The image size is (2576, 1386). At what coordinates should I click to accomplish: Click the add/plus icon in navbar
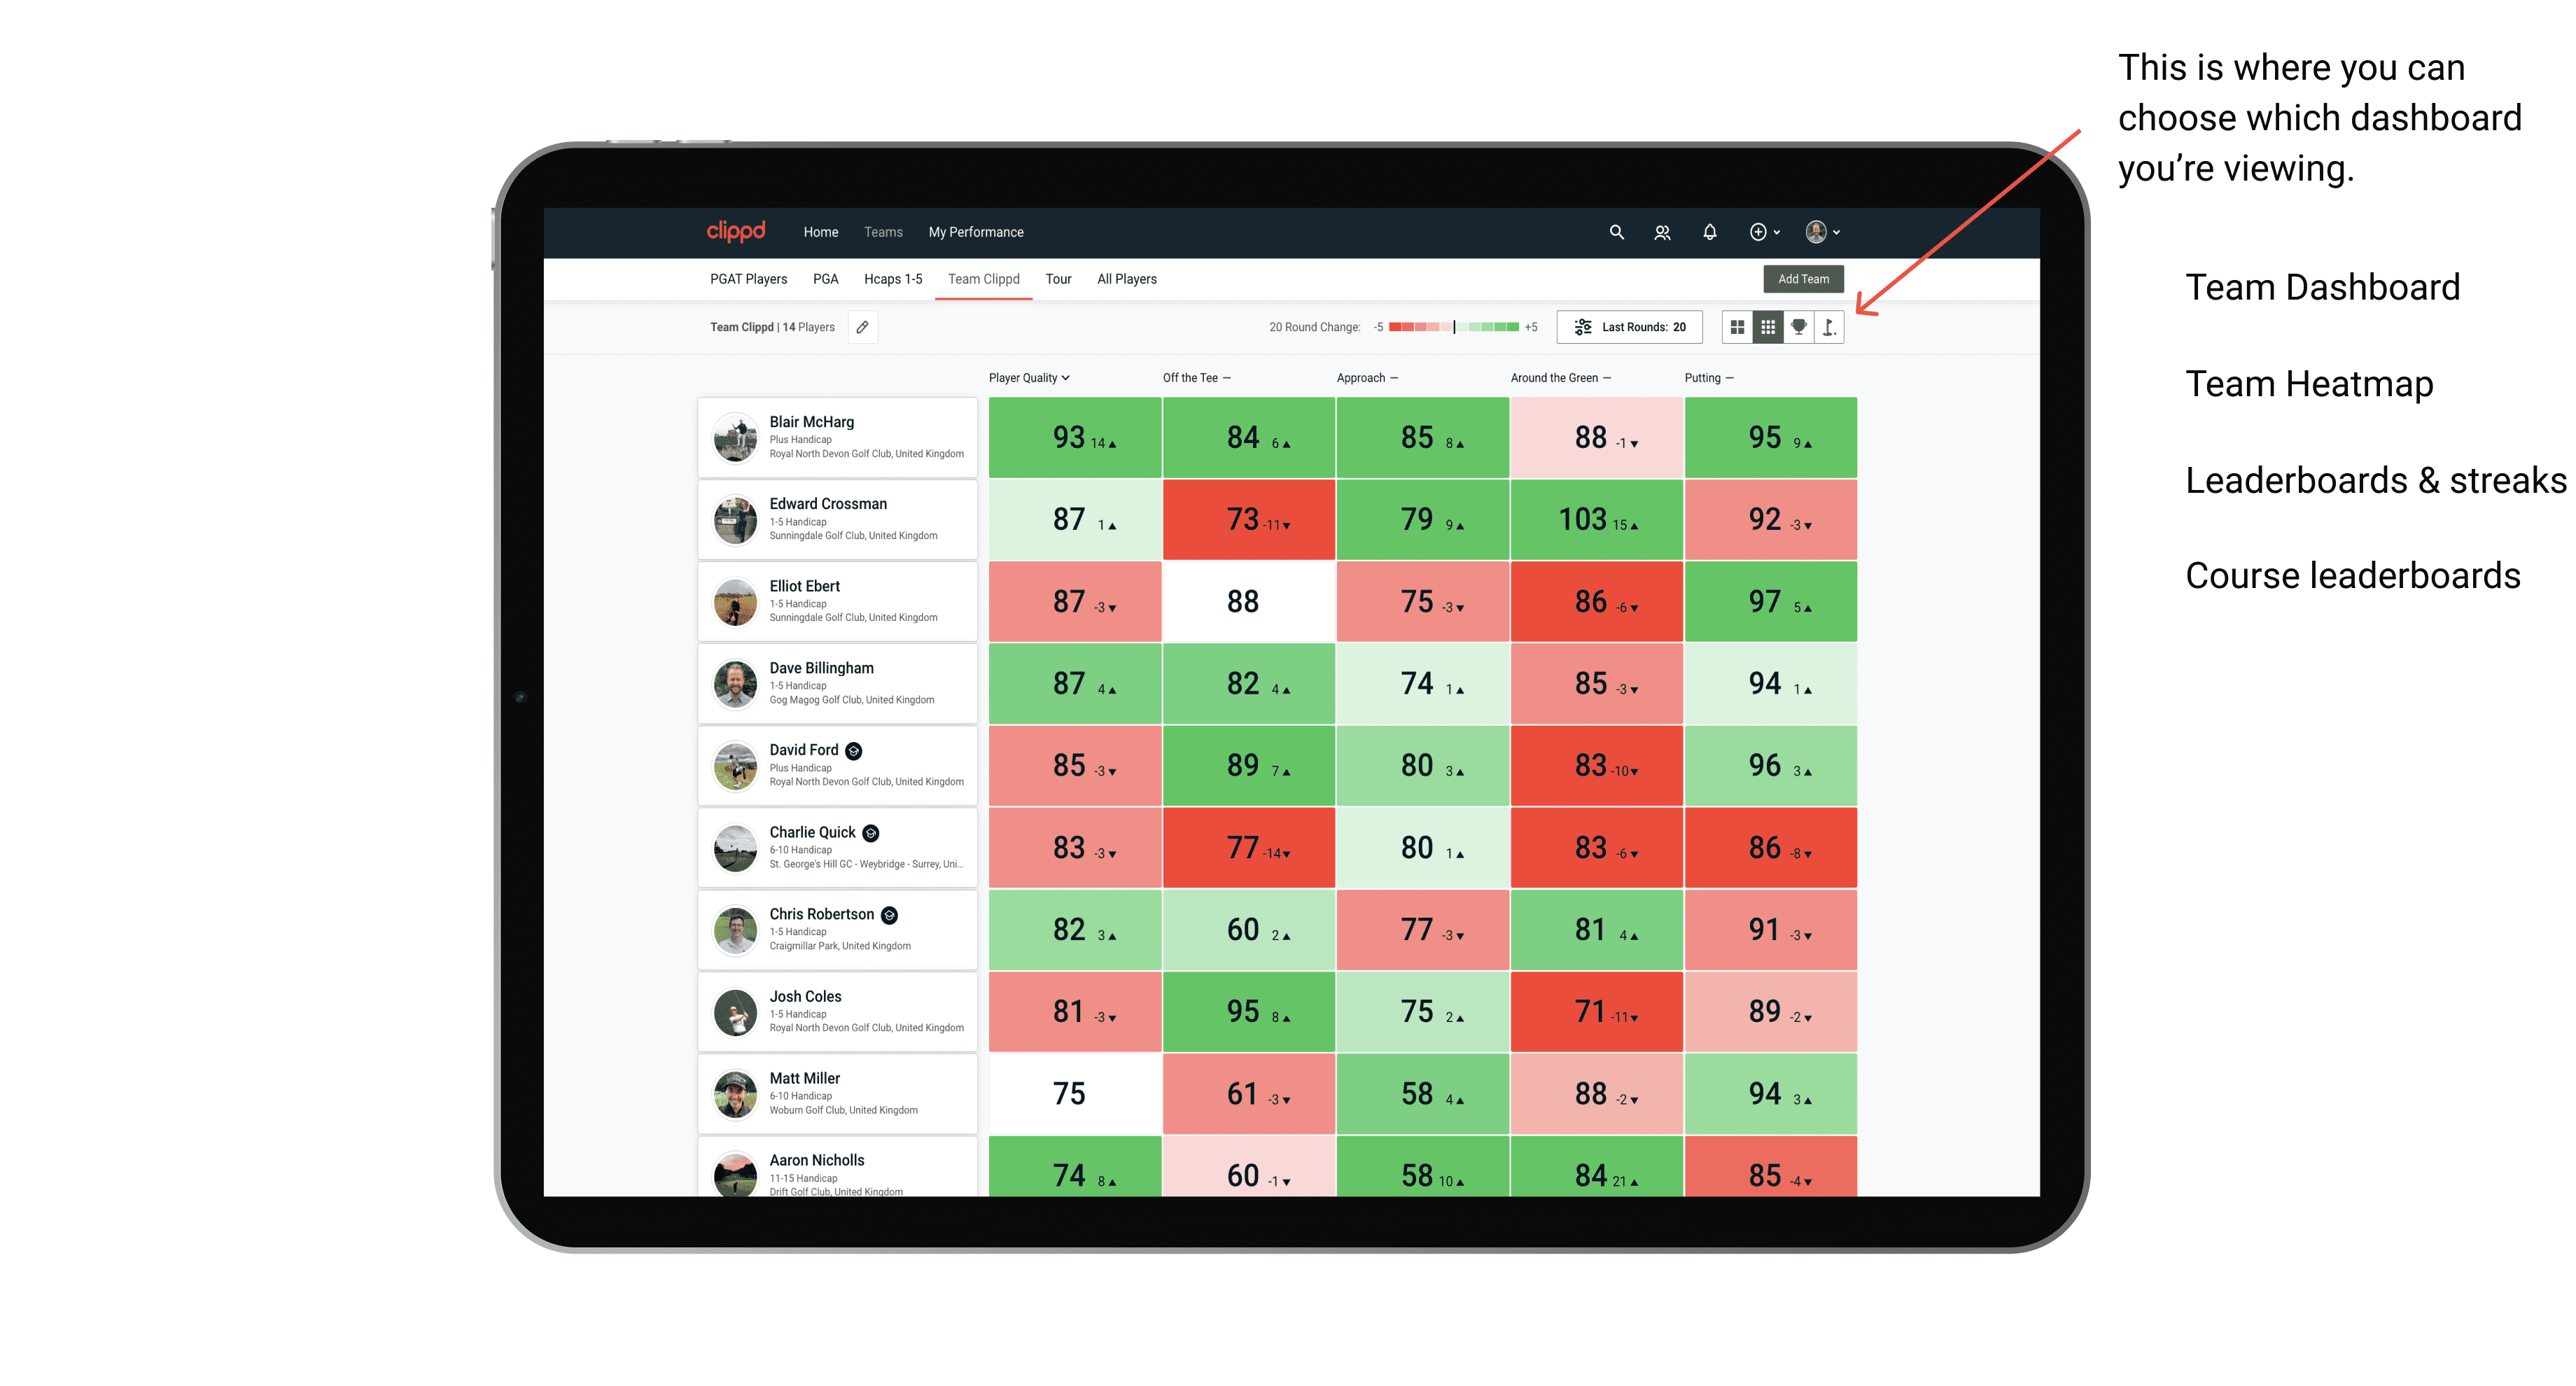(x=1756, y=232)
